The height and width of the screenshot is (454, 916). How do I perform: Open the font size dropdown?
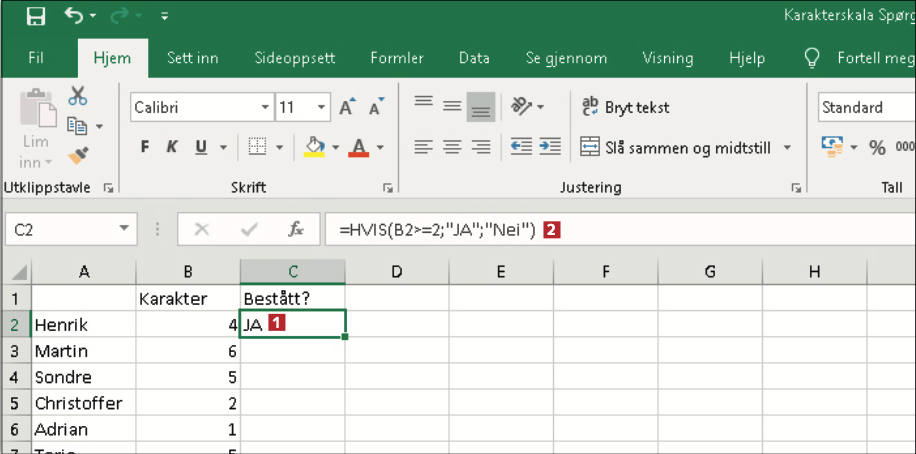tap(321, 107)
